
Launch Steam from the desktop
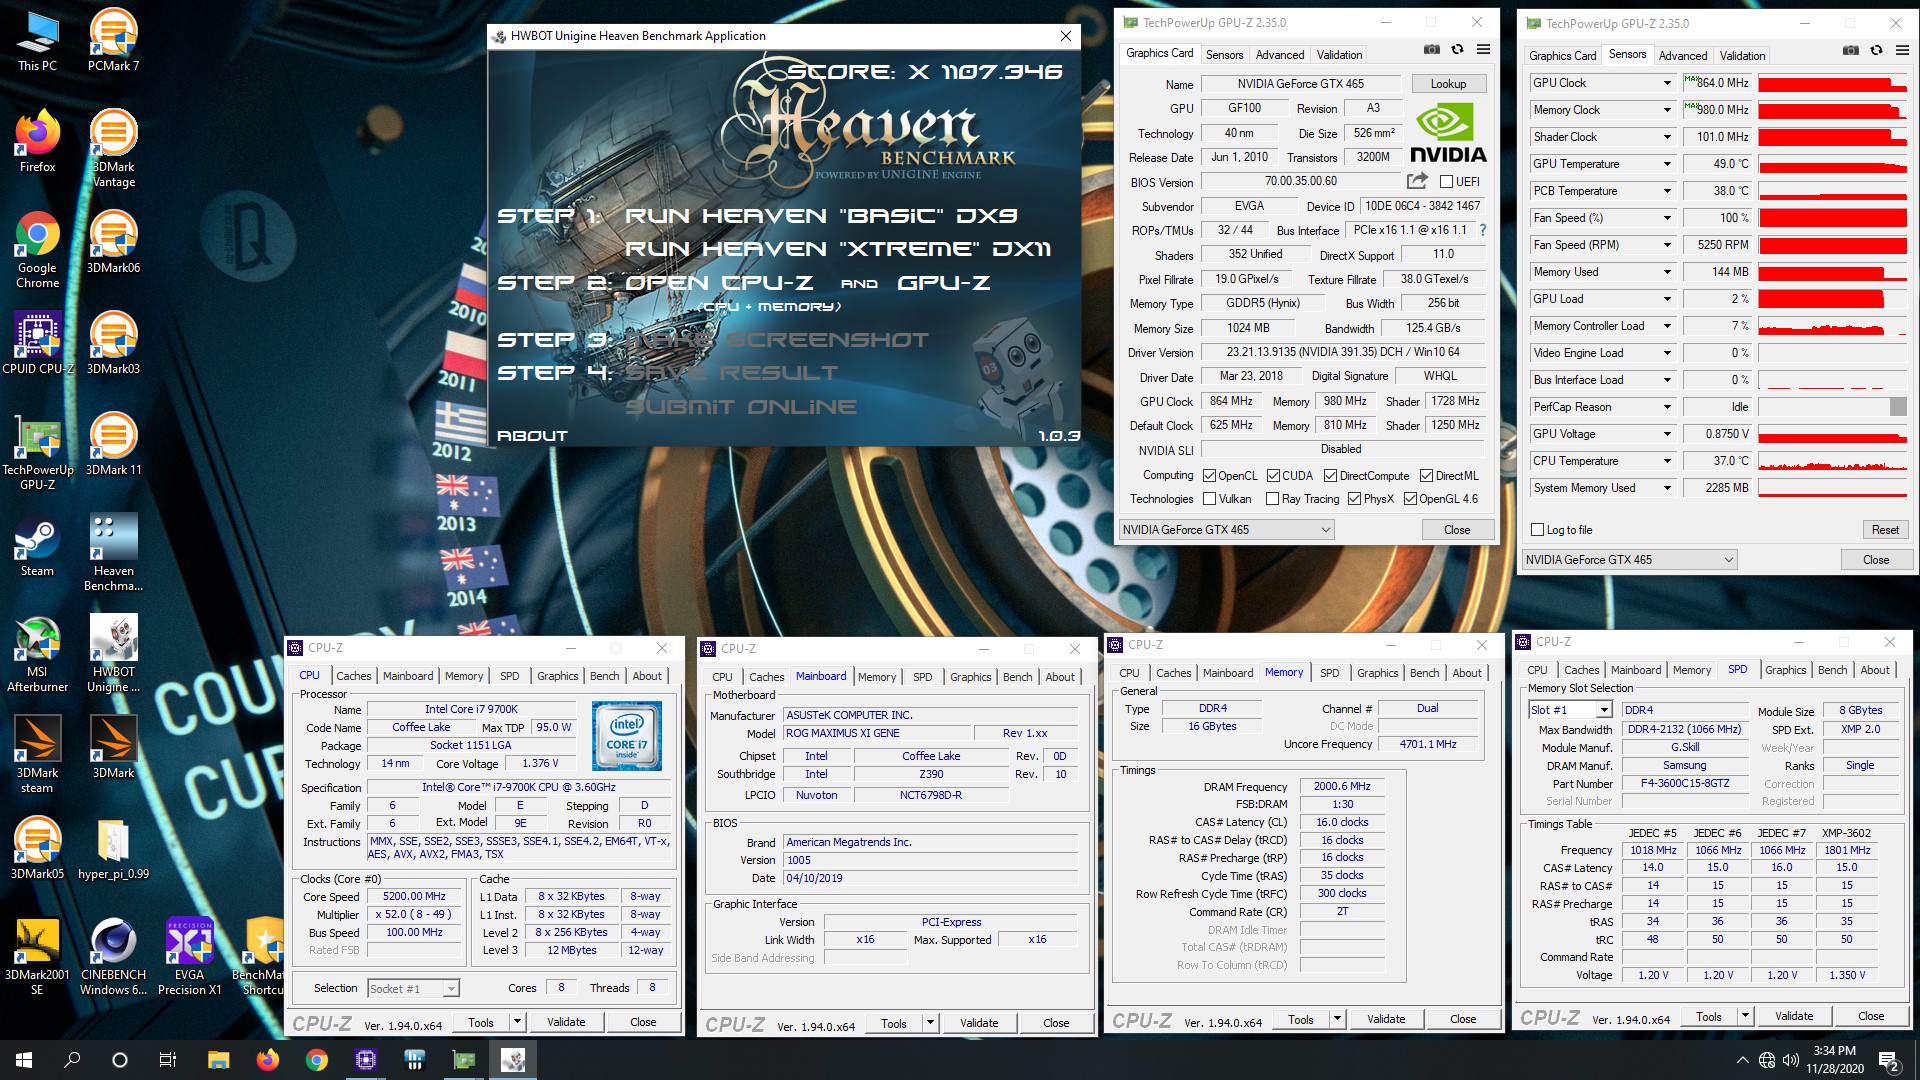[x=37, y=545]
